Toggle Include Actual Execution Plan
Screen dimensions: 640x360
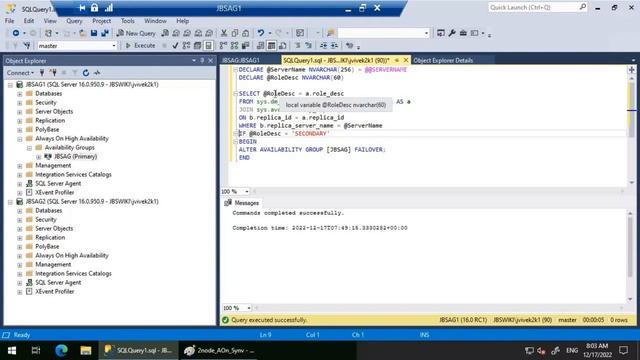[x=223, y=46]
